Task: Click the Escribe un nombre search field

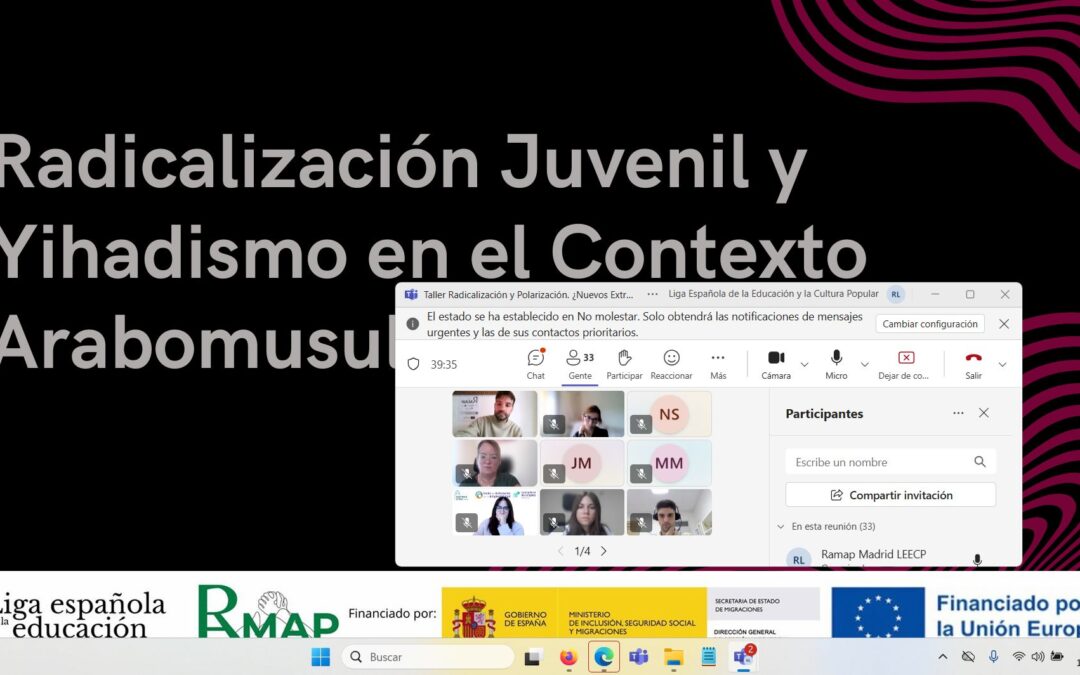Action: point(880,462)
